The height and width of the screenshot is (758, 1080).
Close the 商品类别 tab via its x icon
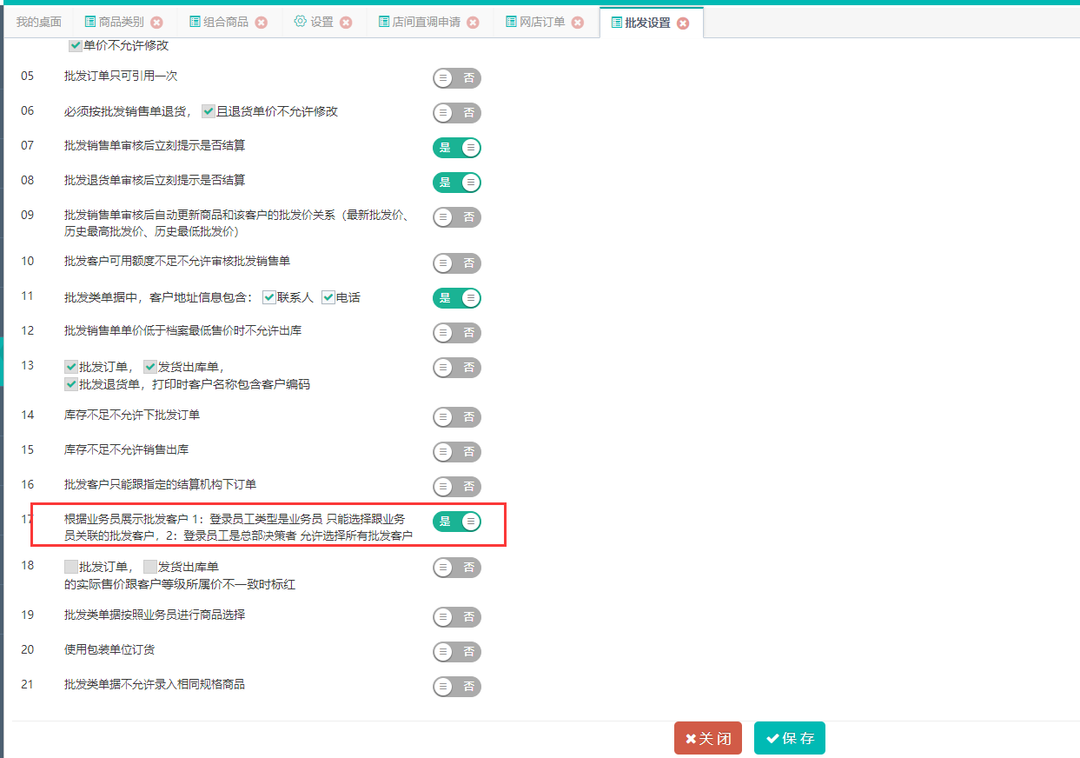point(157,22)
